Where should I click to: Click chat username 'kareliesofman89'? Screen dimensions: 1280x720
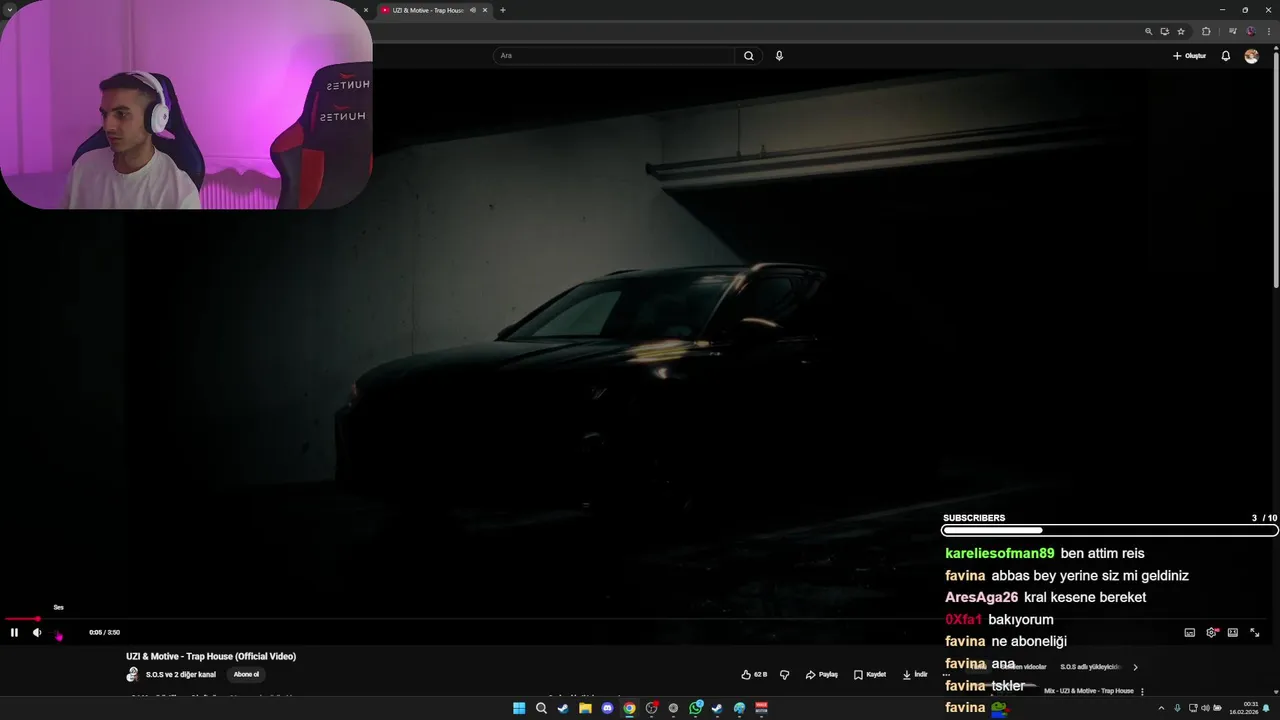[x=999, y=553]
